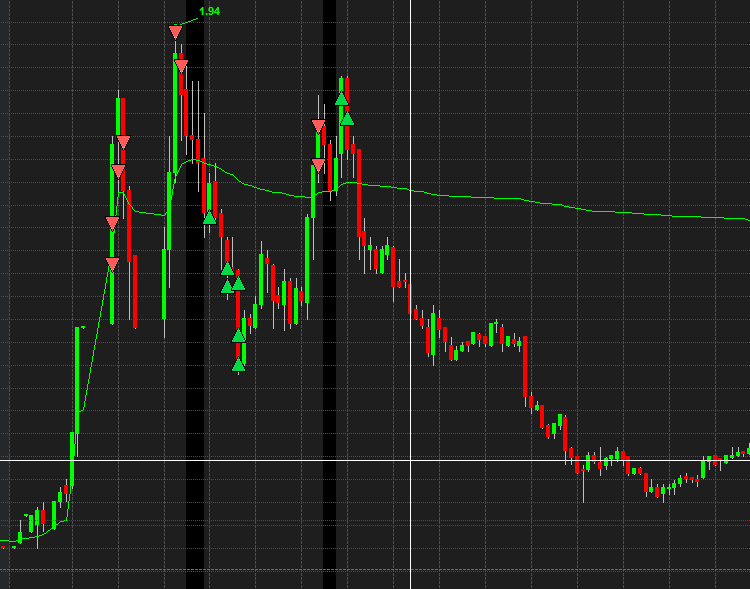Select the upper red sell triangle on third spike
Viewport: 750px width, 589px height.
pos(319,126)
